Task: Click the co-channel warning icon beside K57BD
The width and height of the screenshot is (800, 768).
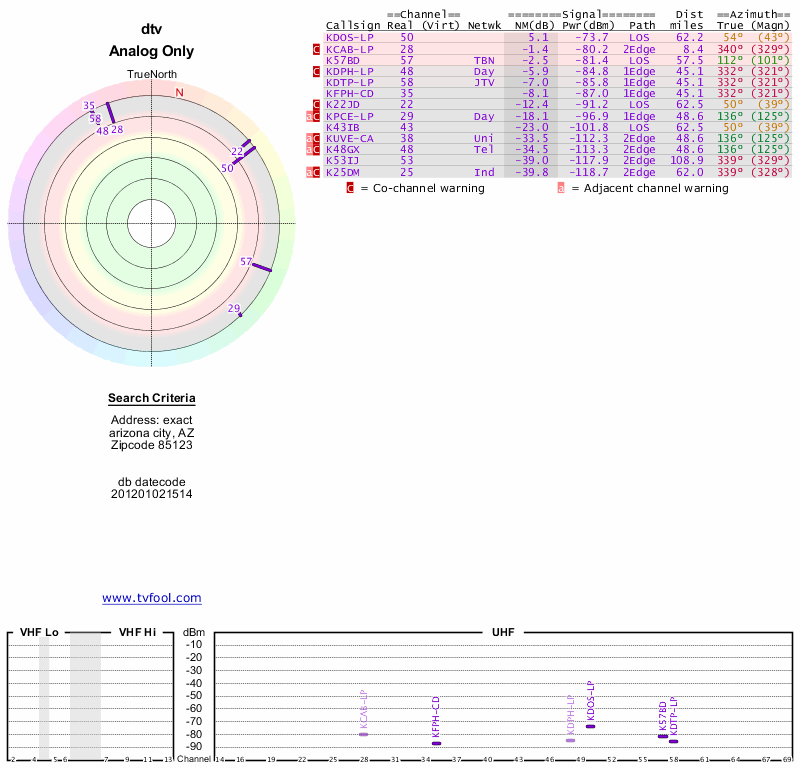Action: click(317, 60)
